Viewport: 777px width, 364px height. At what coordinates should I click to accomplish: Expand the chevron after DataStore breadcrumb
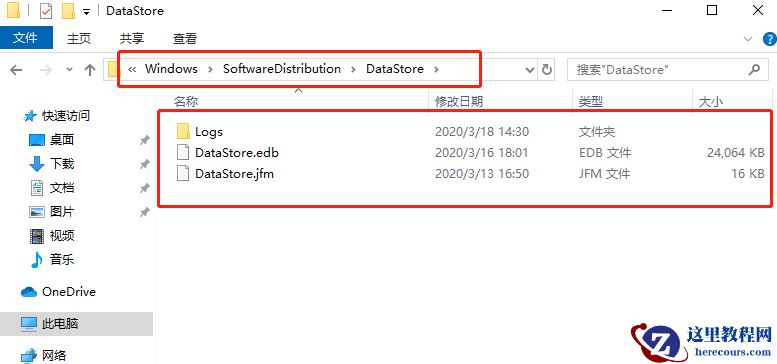point(436,69)
